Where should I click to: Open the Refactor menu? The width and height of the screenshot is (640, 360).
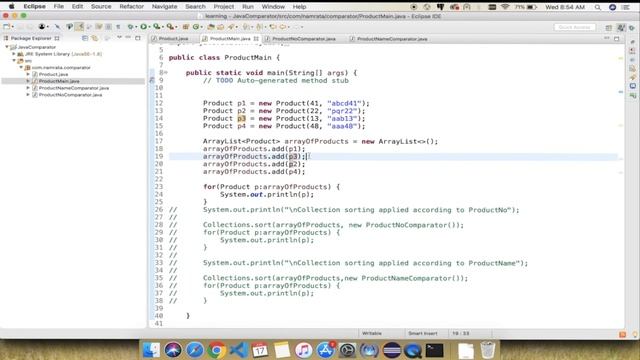point(131,7)
